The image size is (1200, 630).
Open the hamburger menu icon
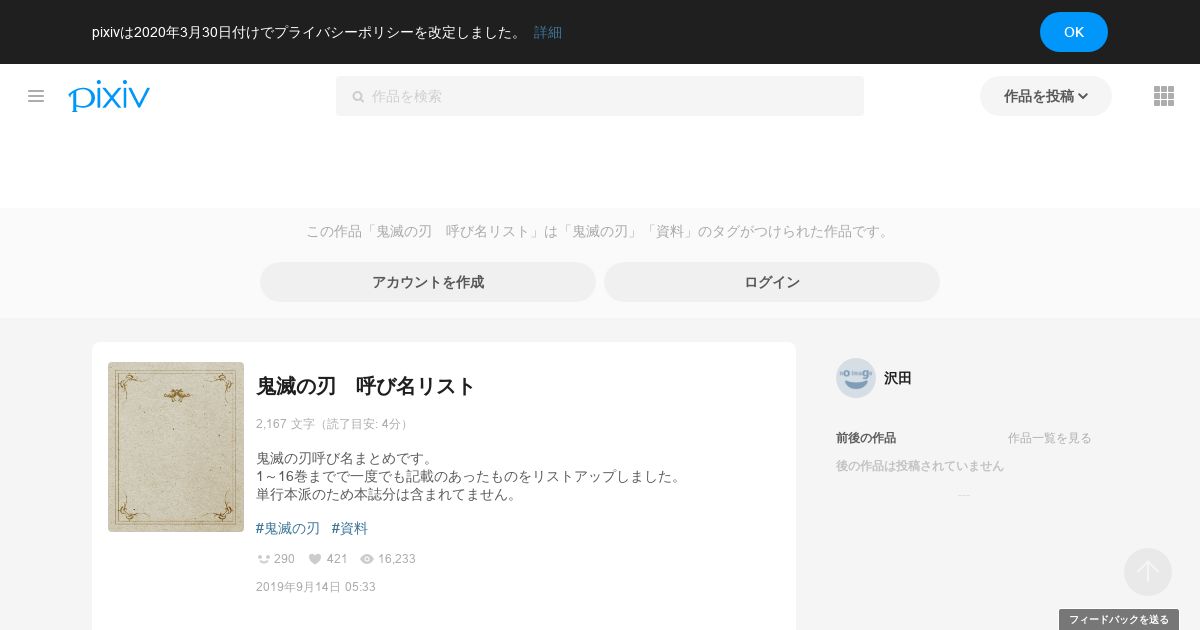[36, 96]
